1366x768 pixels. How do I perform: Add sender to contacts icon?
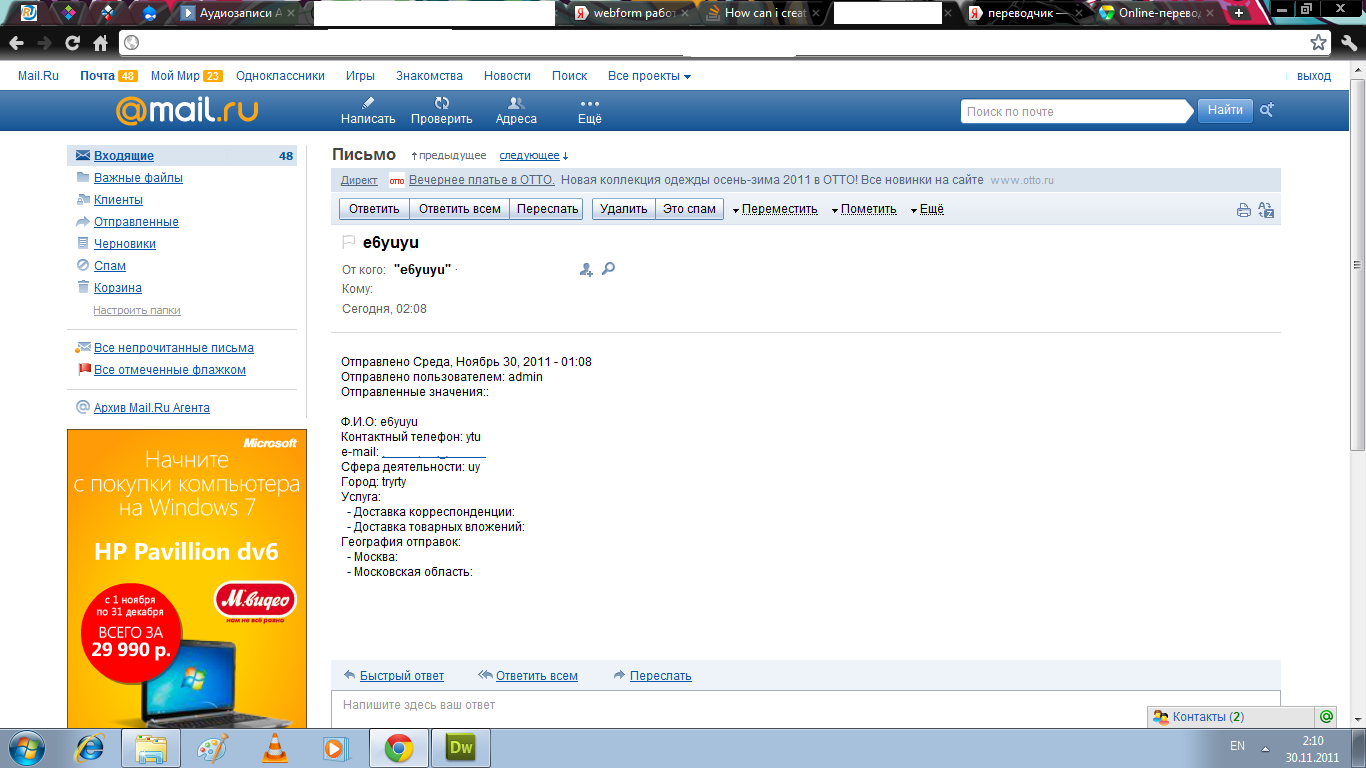pyautogui.click(x=586, y=269)
